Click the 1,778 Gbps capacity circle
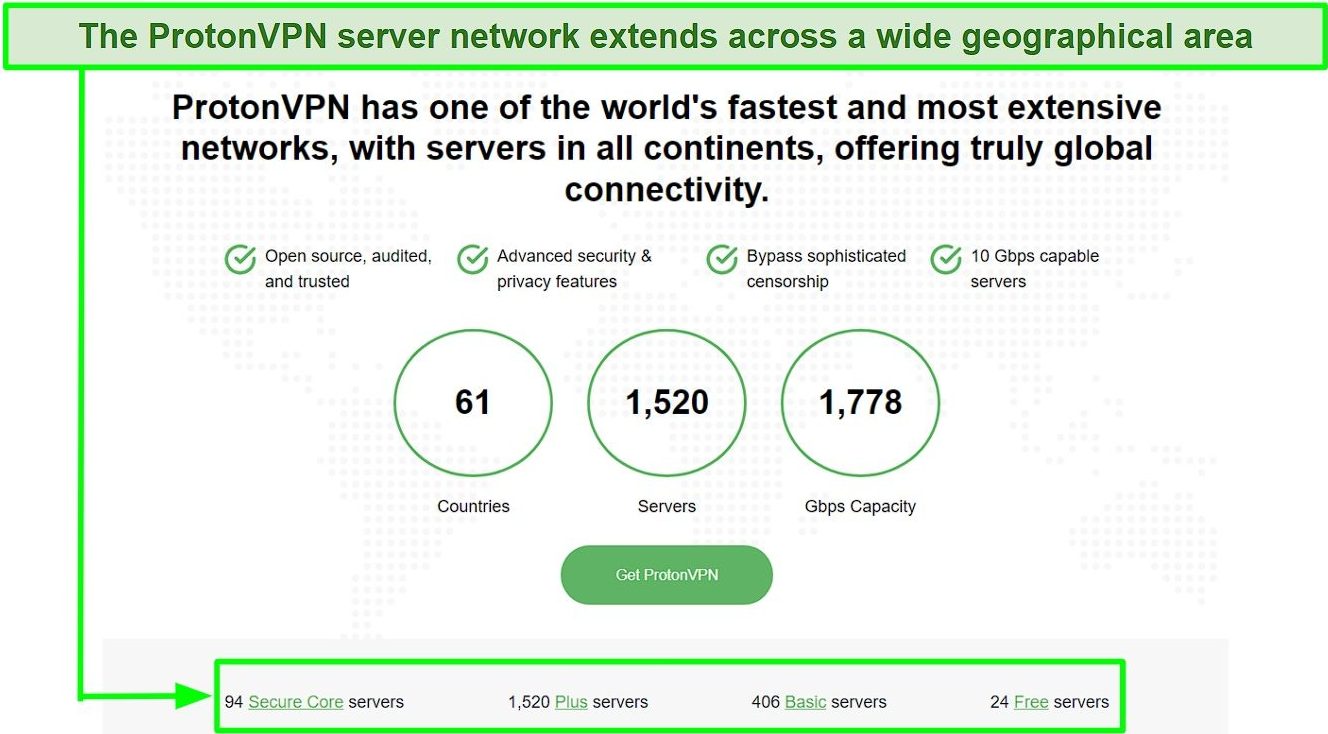 pos(860,402)
